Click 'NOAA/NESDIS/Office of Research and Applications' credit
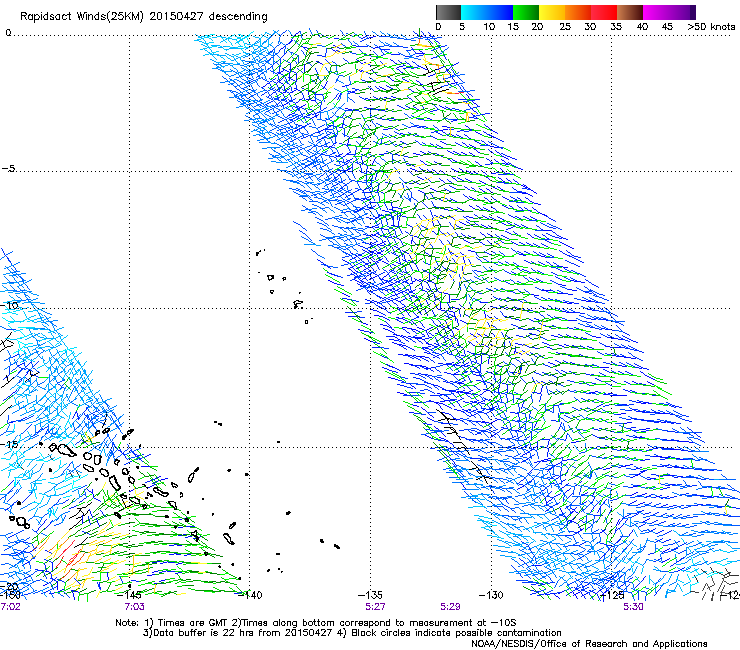Viewport: 740px width, 650px height. [x=589, y=644]
